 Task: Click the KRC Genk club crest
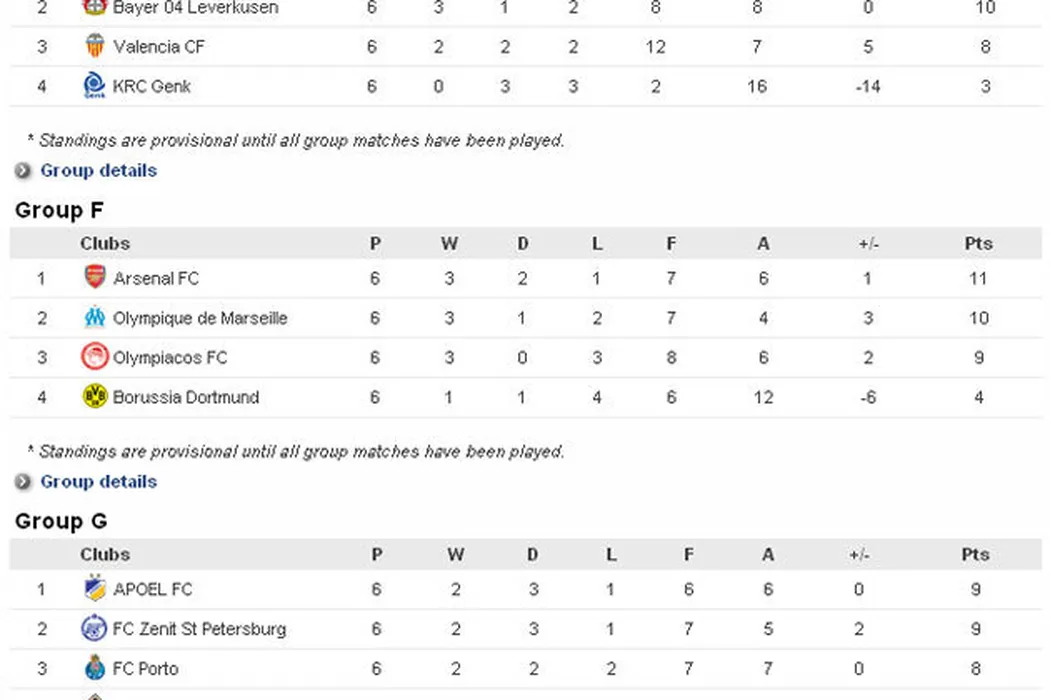pyautogui.click(x=94, y=86)
